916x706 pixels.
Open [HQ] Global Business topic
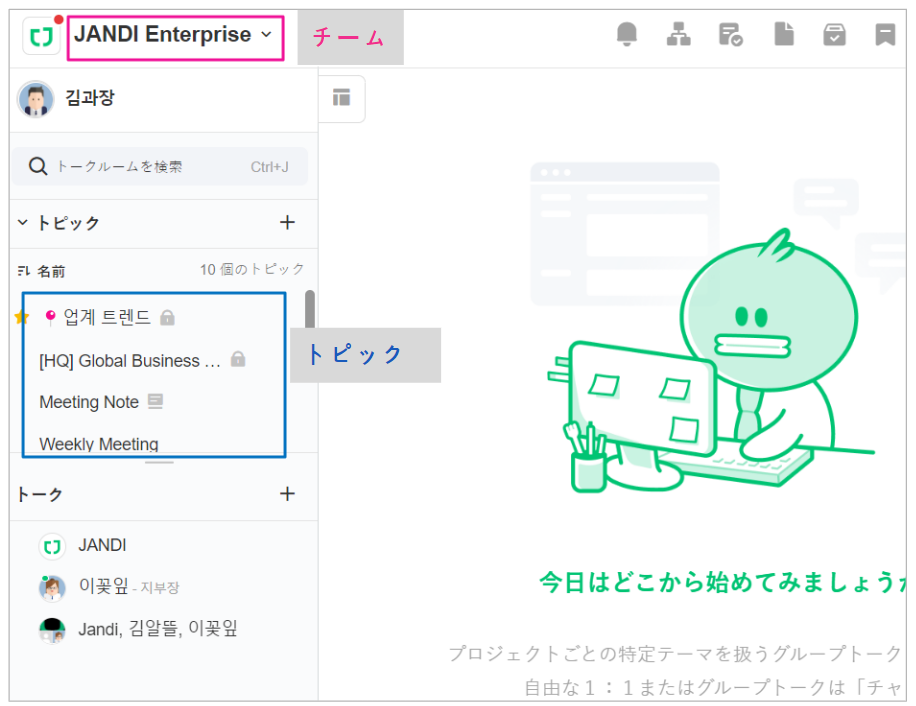pos(130,361)
